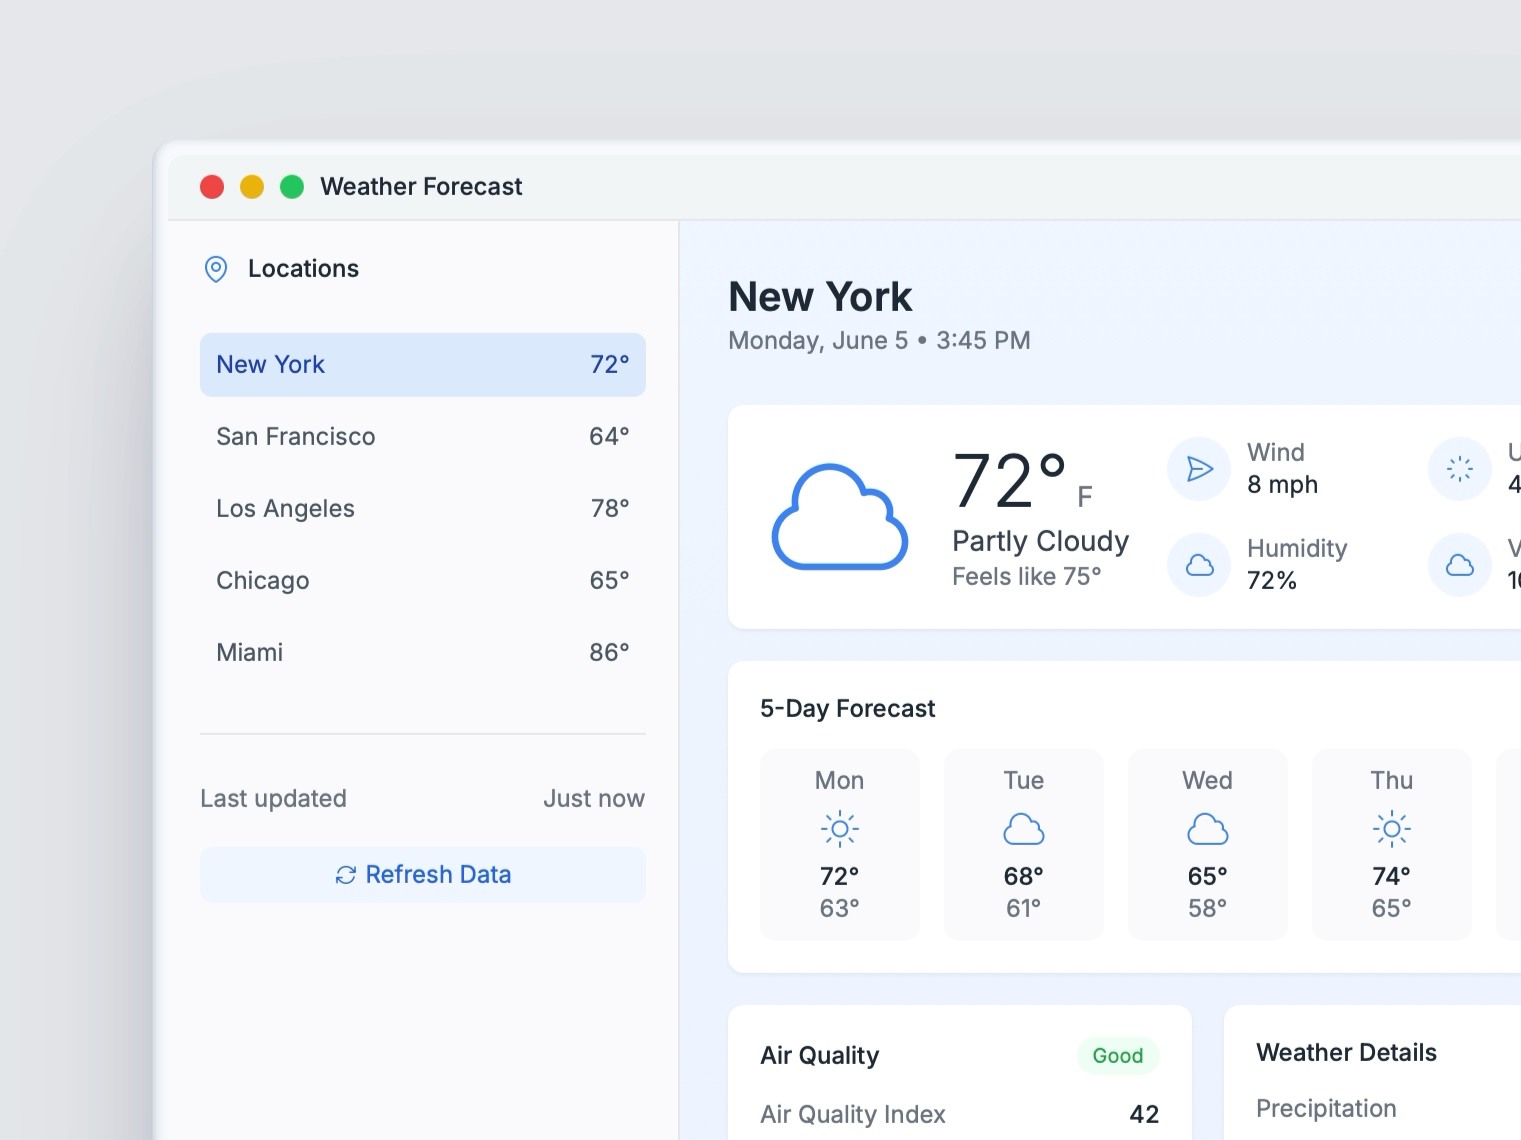
Task: Click the Refresh Data button
Action: pyautogui.click(x=423, y=874)
